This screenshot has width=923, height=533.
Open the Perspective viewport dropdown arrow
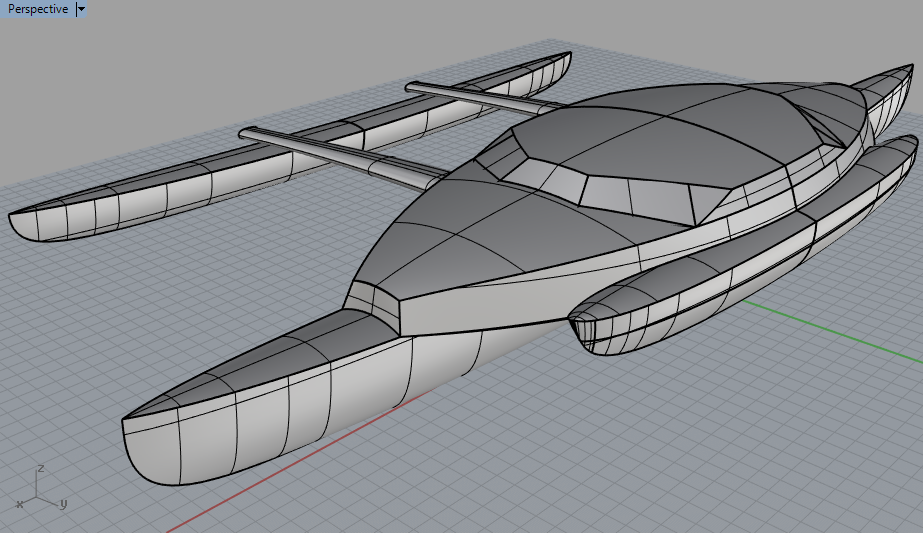pos(81,9)
